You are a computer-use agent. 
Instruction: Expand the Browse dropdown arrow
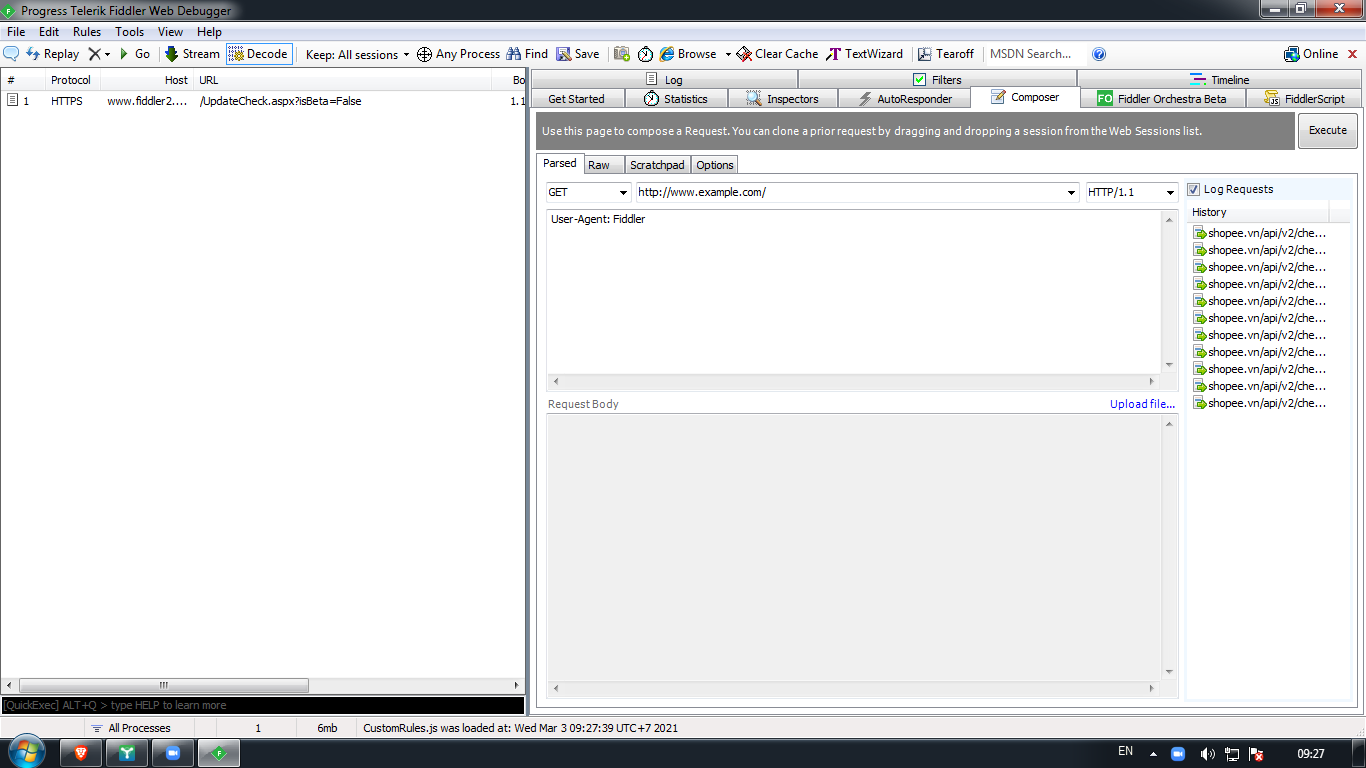(728, 54)
